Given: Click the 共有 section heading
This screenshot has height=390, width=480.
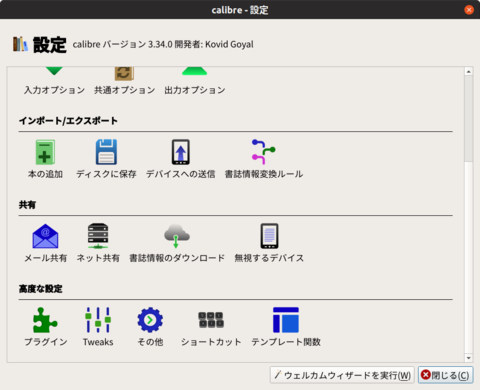Looking at the screenshot, I should tap(27, 205).
